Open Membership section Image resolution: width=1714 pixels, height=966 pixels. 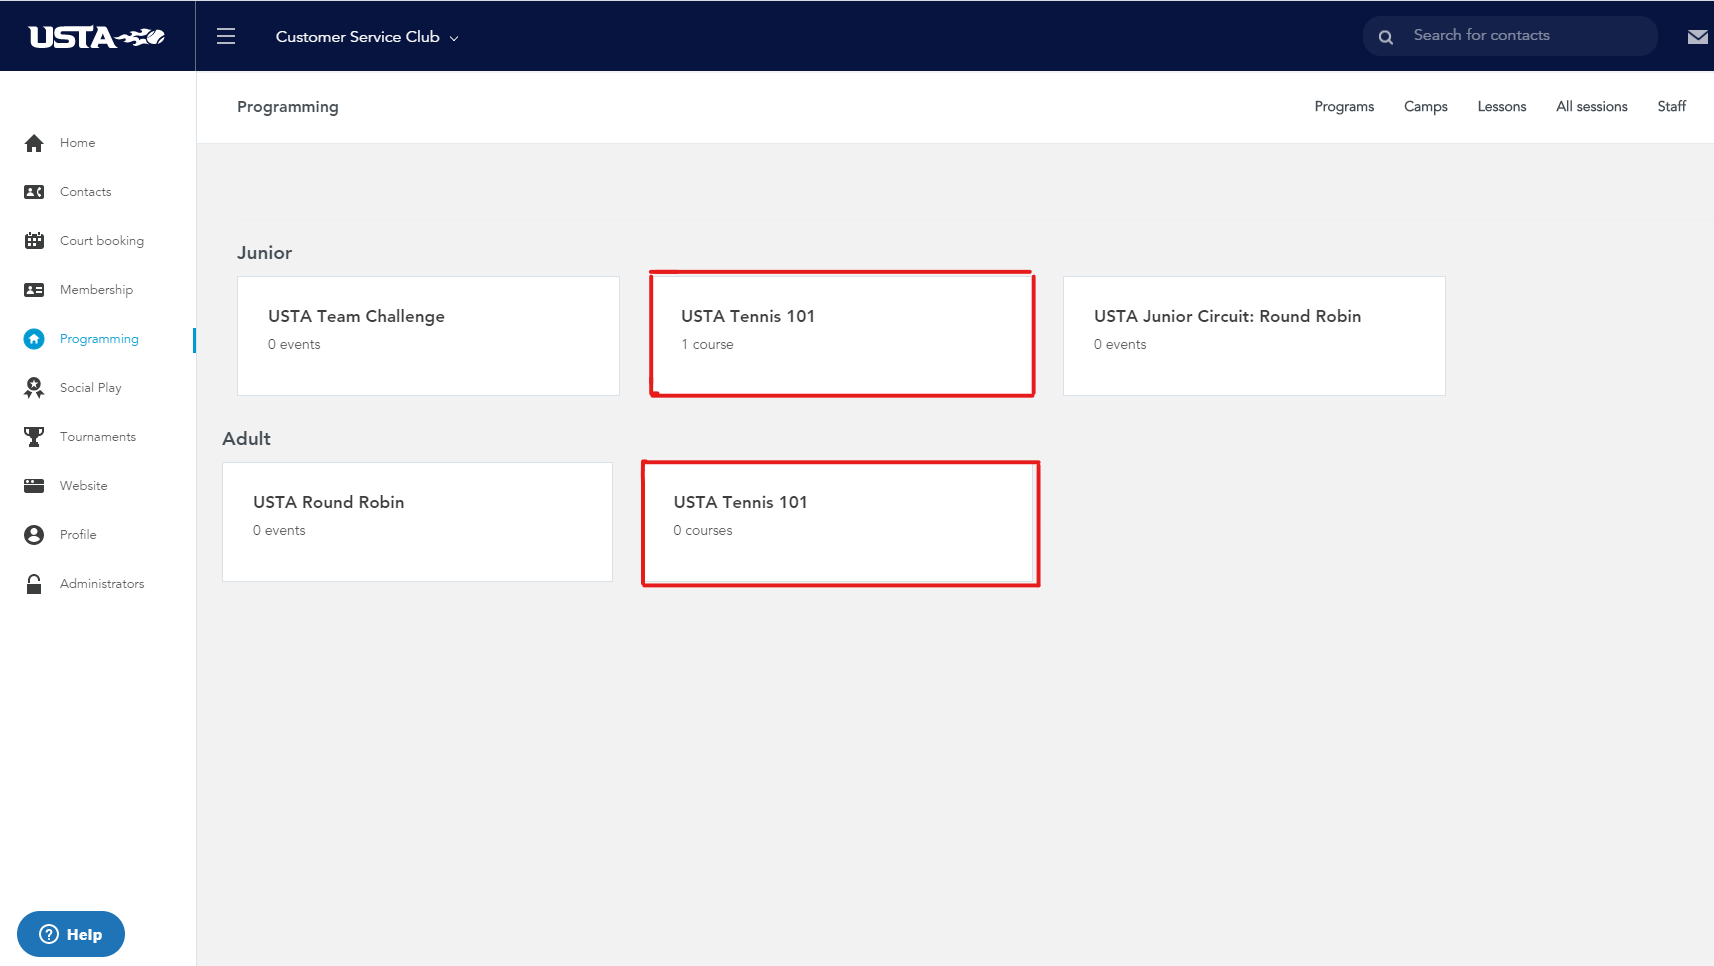click(96, 290)
